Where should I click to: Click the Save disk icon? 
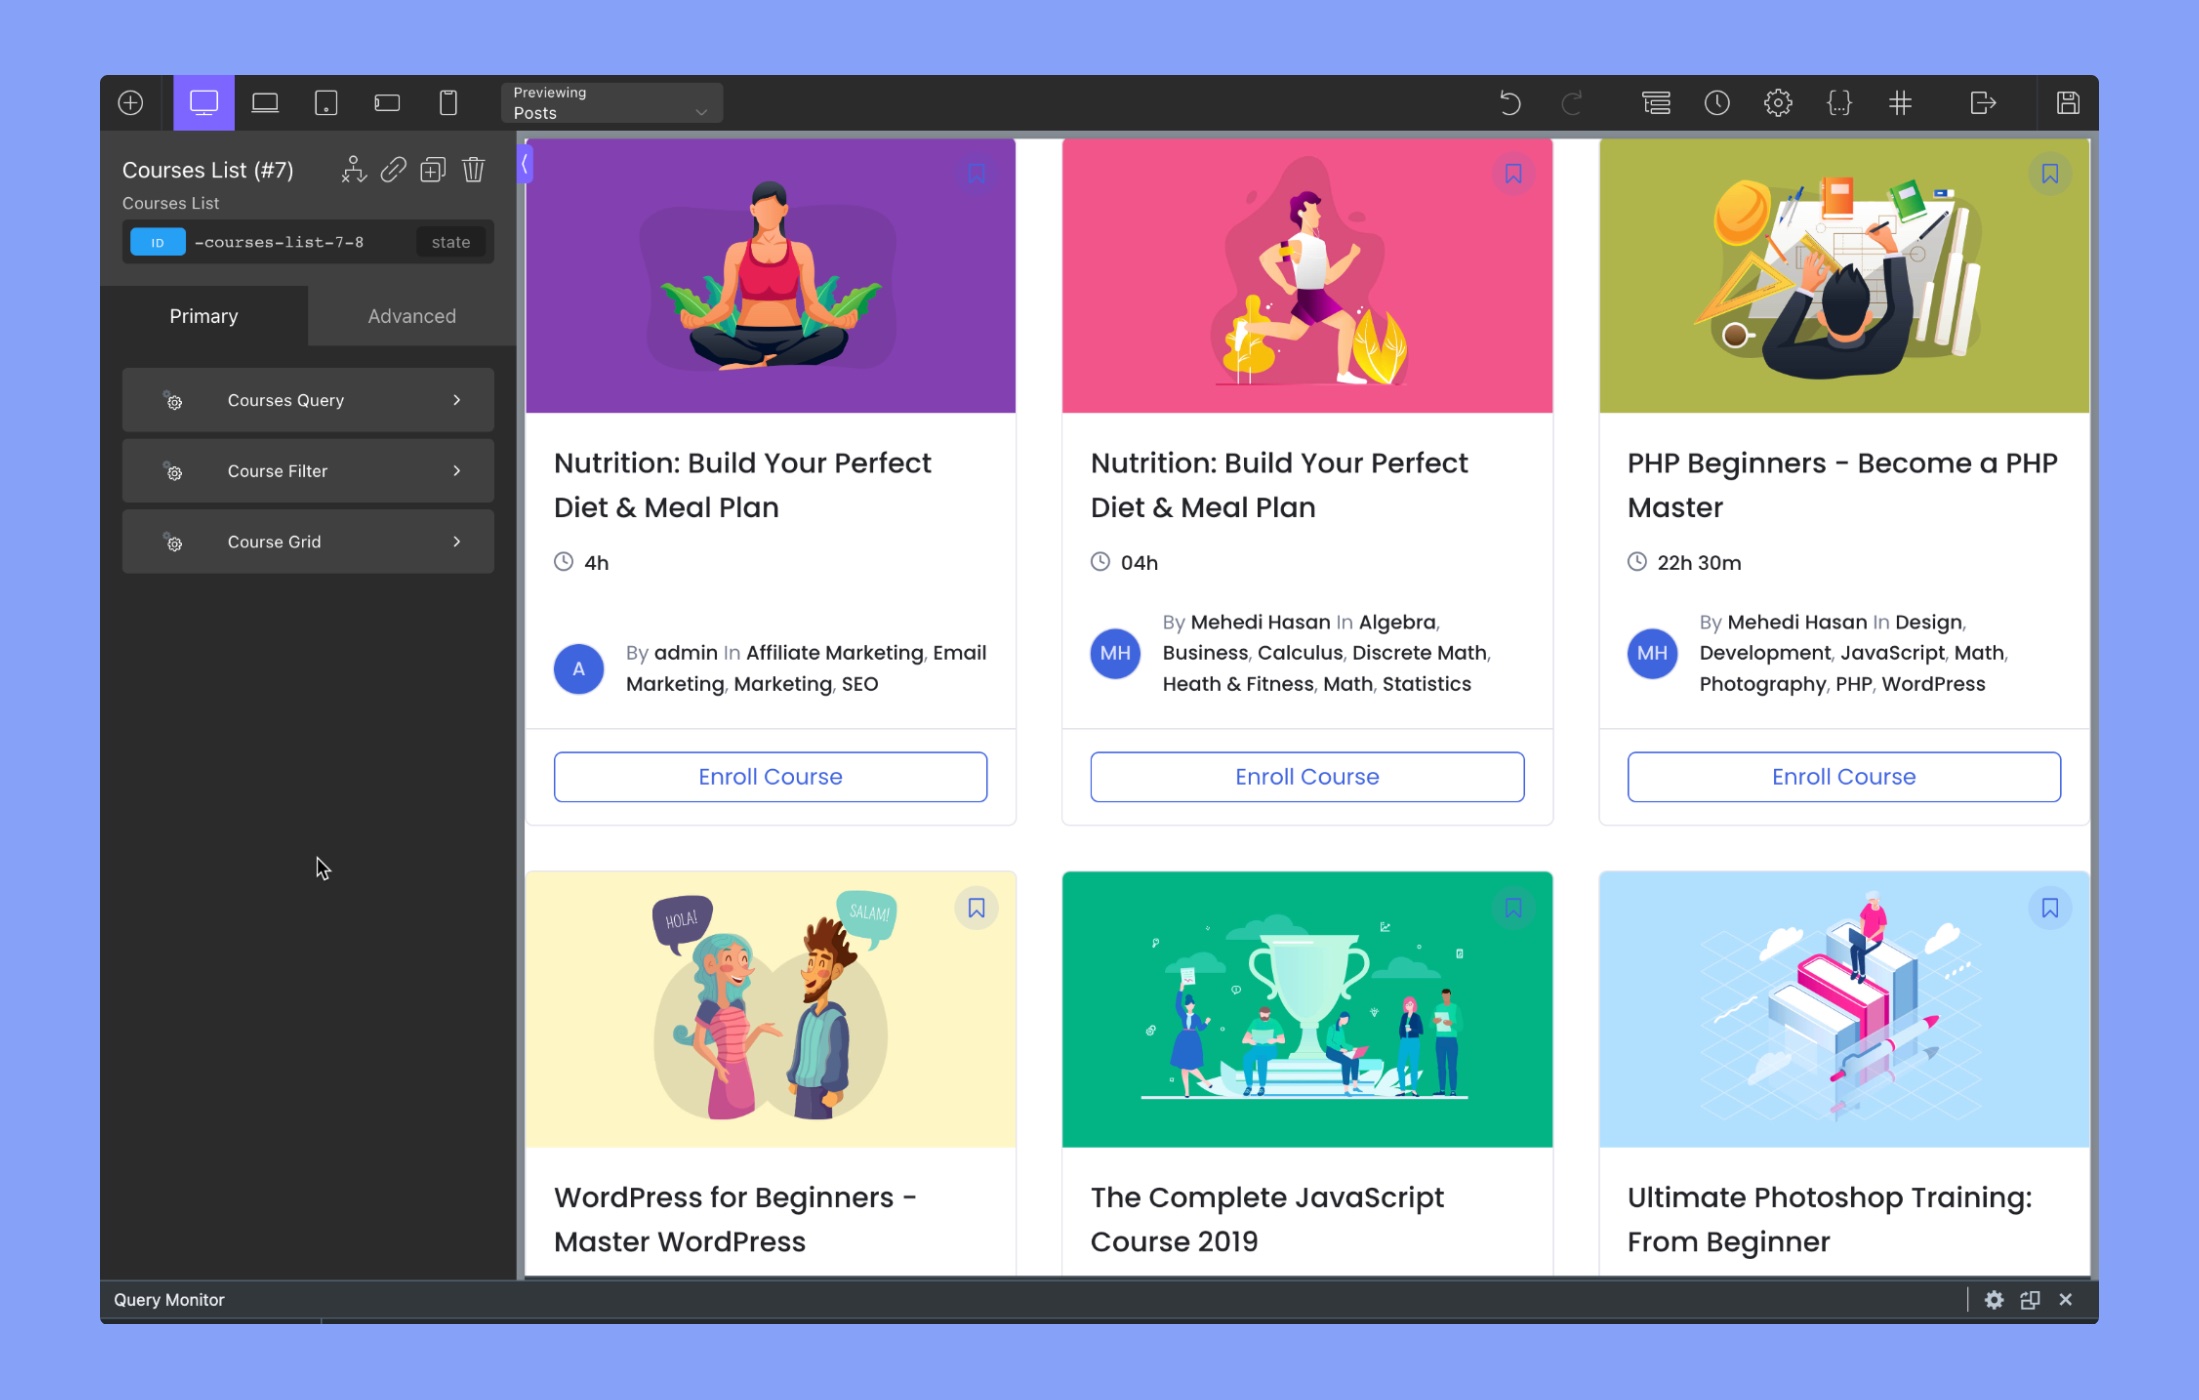point(2068,103)
